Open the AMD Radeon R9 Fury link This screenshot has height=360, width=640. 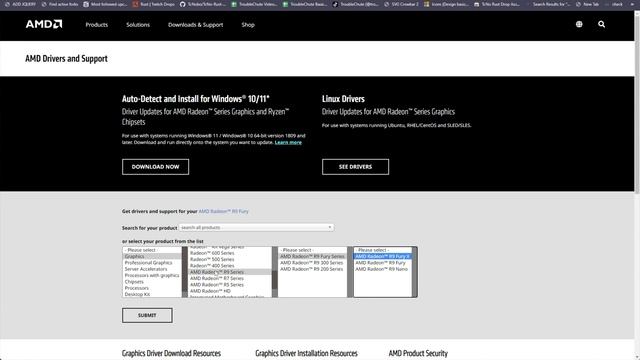pyautogui.click(x=224, y=211)
